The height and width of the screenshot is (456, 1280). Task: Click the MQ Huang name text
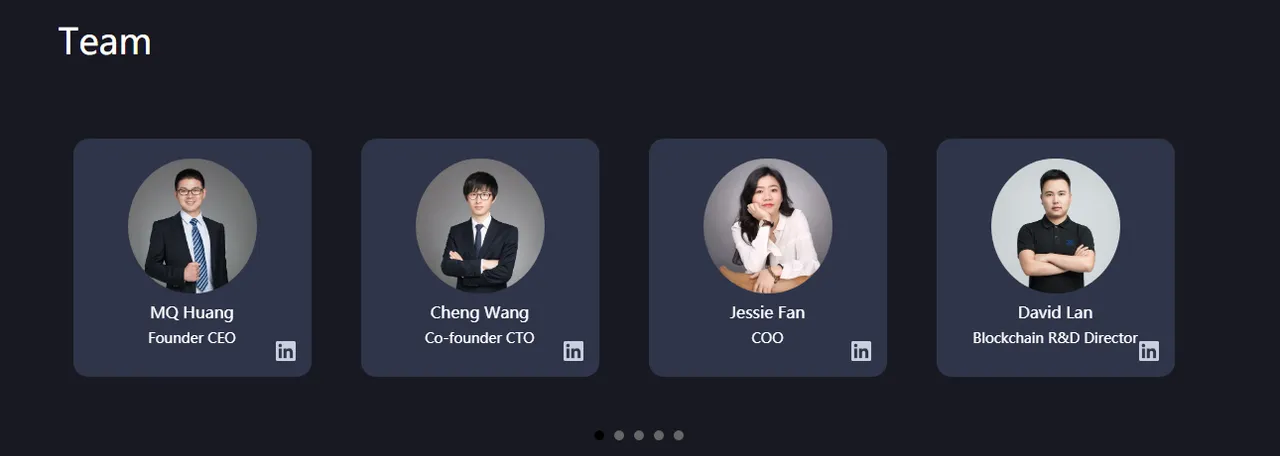click(192, 313)
